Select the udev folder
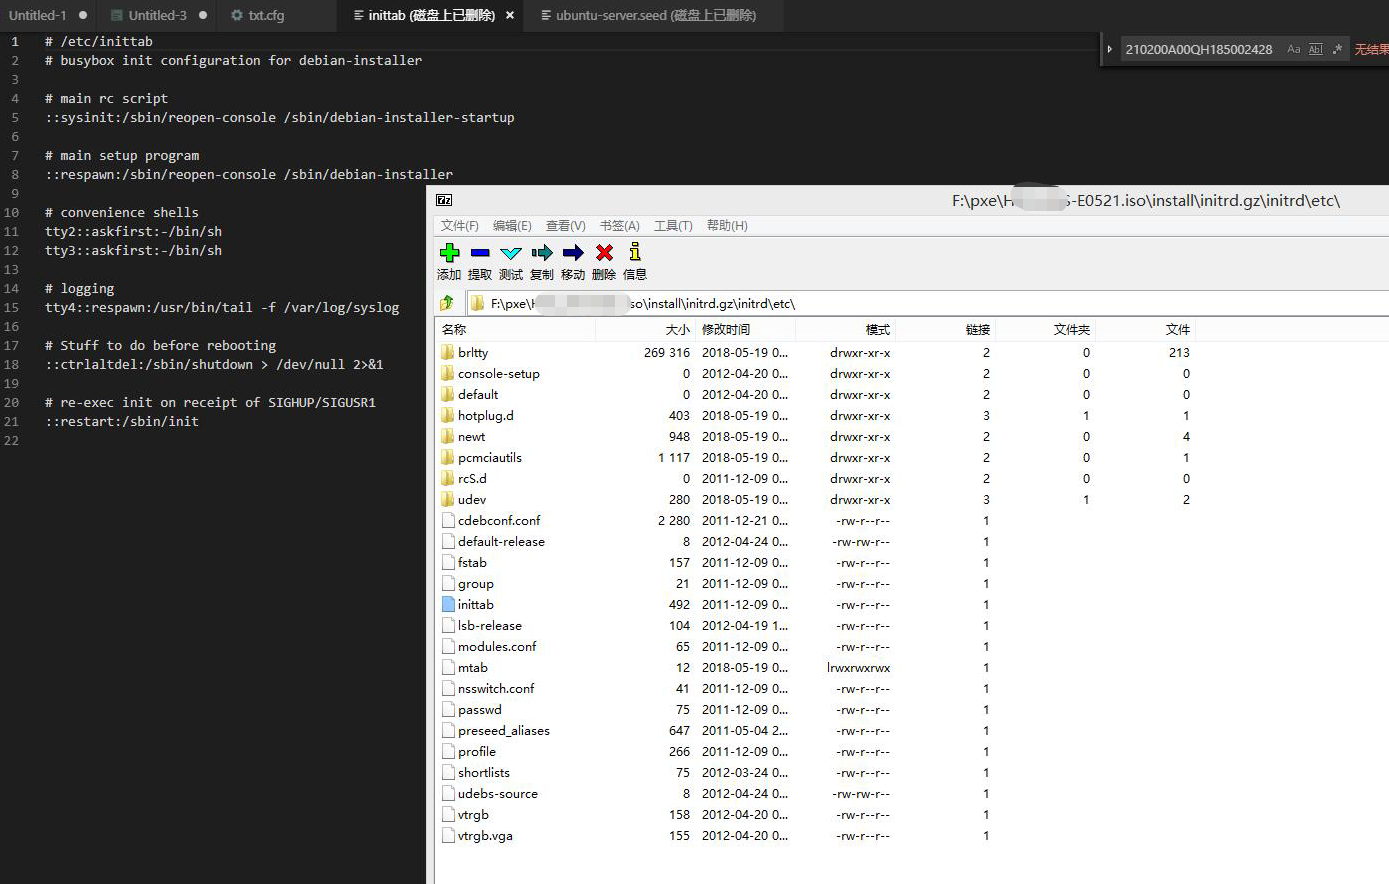This screenshot has width=1389, height=884. [x=472, y=499]
